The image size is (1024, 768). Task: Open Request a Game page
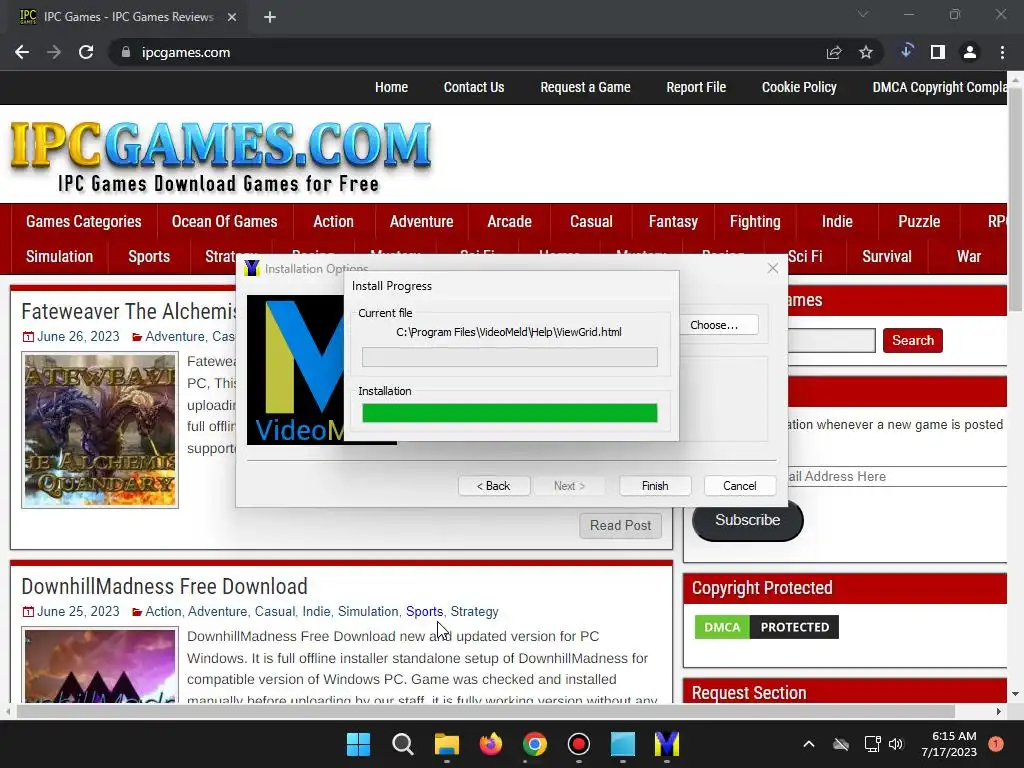click(x=585, y=88)
